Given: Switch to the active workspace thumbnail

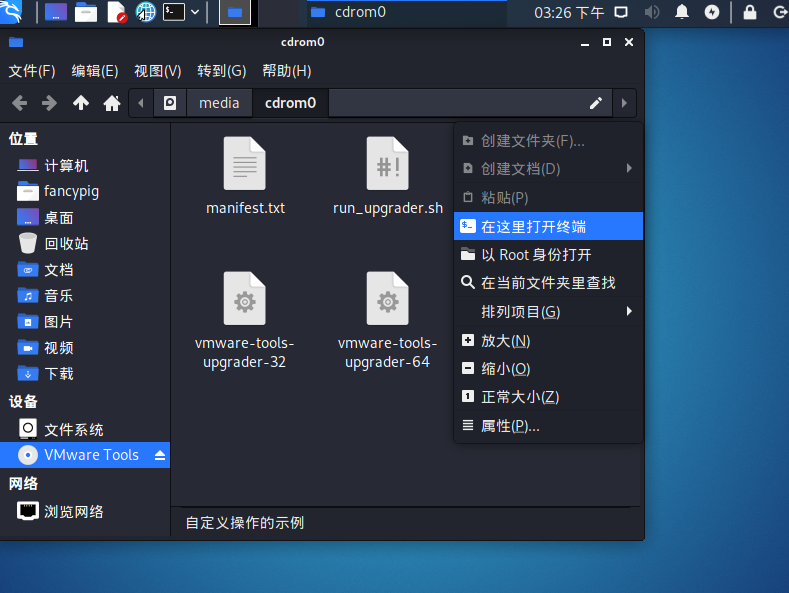Looking at the screenshot, I should coord(234,13).
